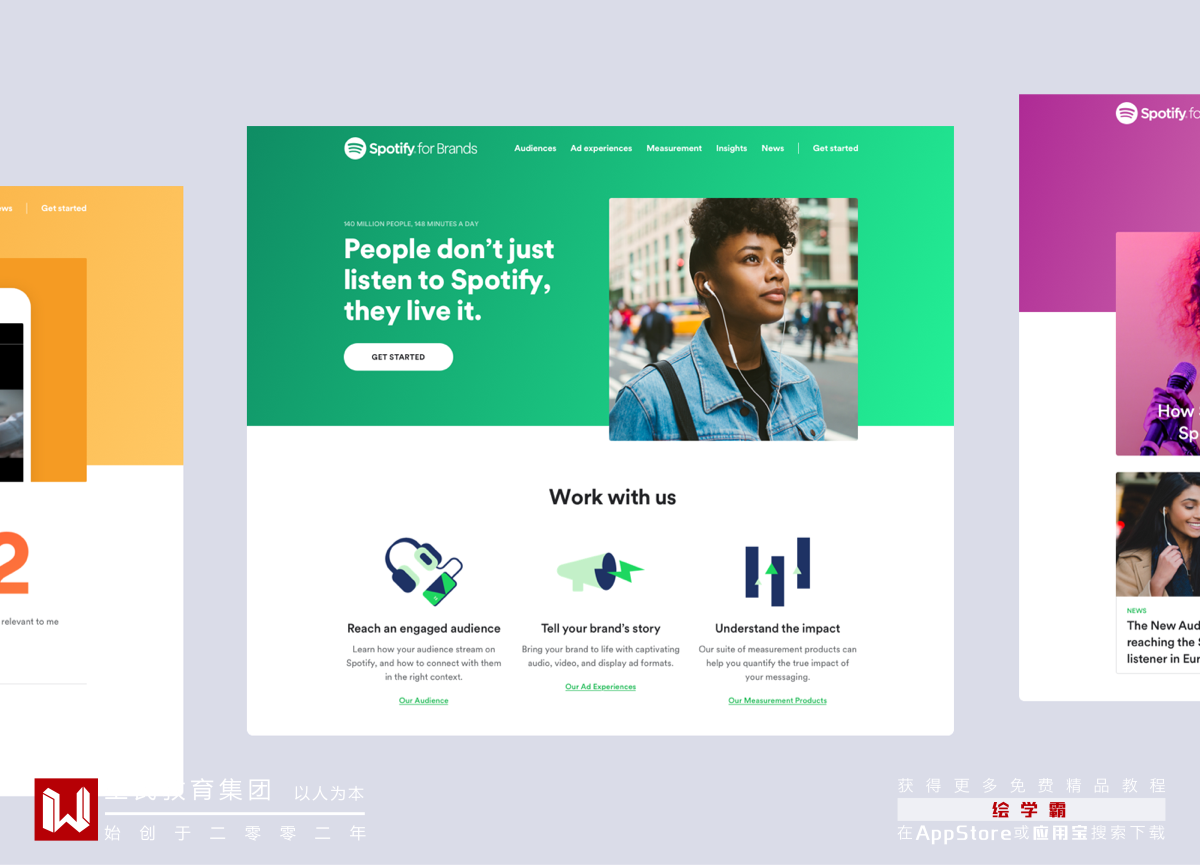1200x865 pixels.
Task: Click the Tell your brand's story heading
Action: click(600, 629)
